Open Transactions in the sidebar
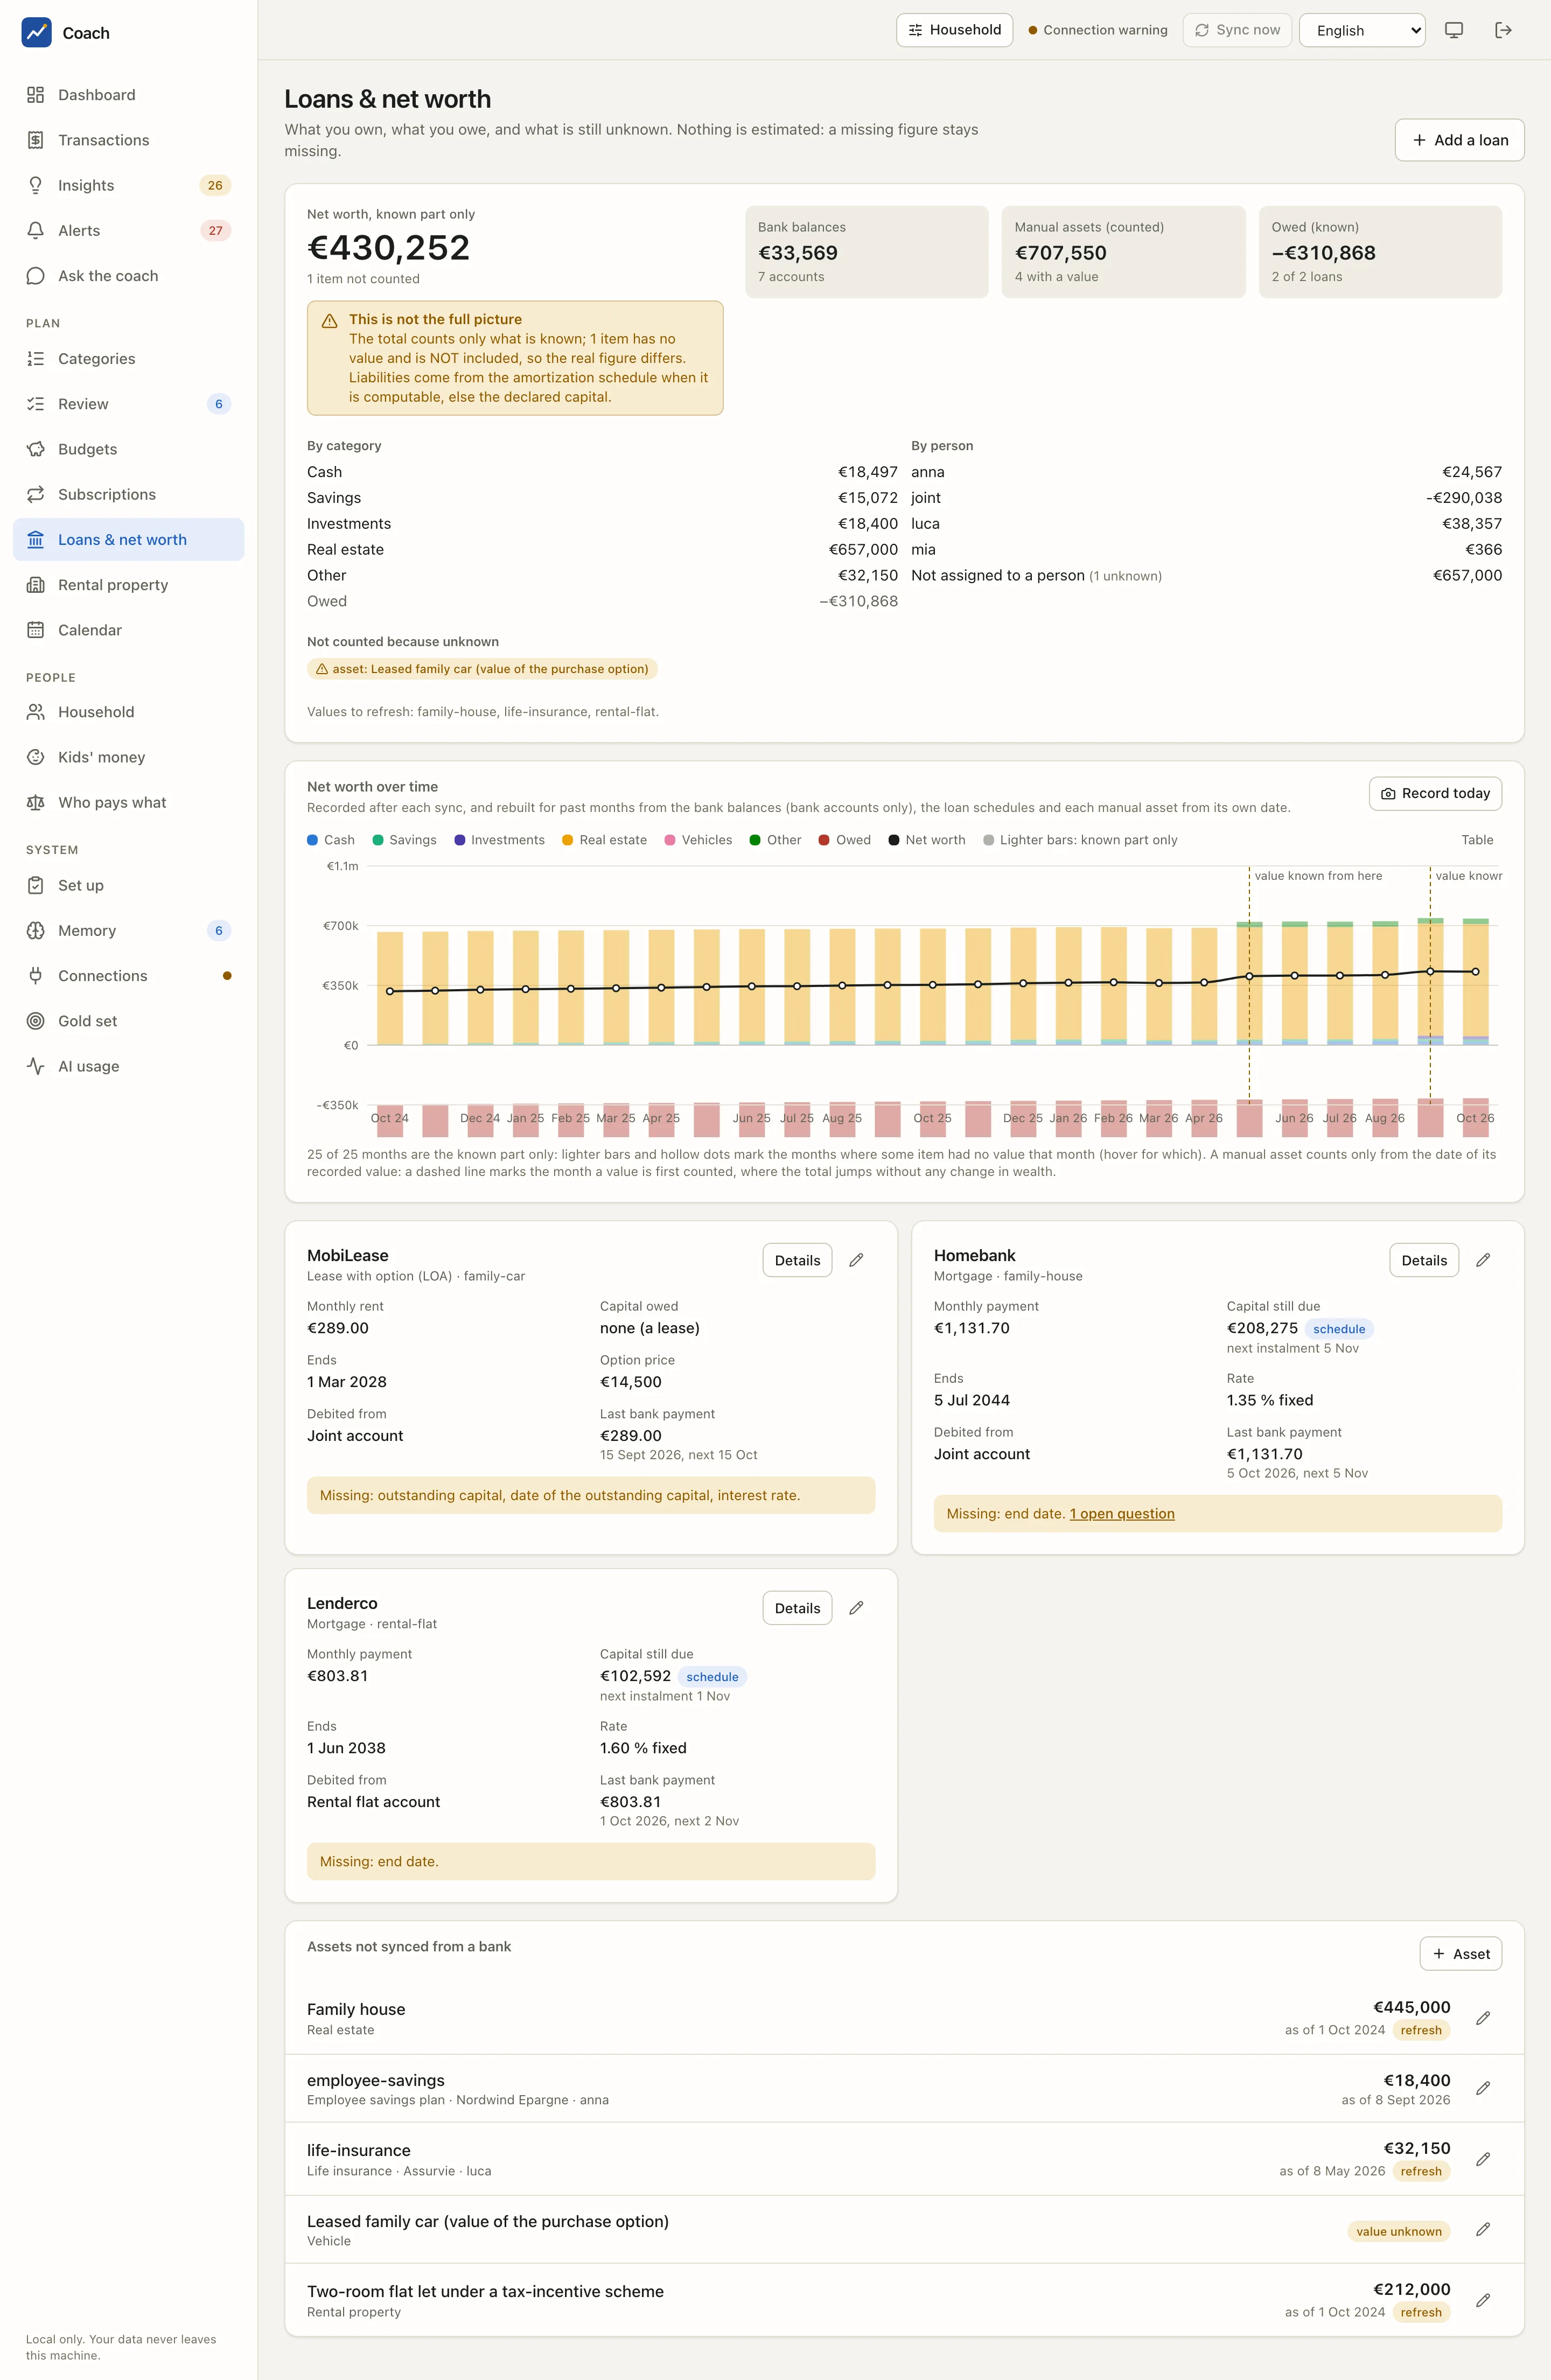 pos(128,140)
